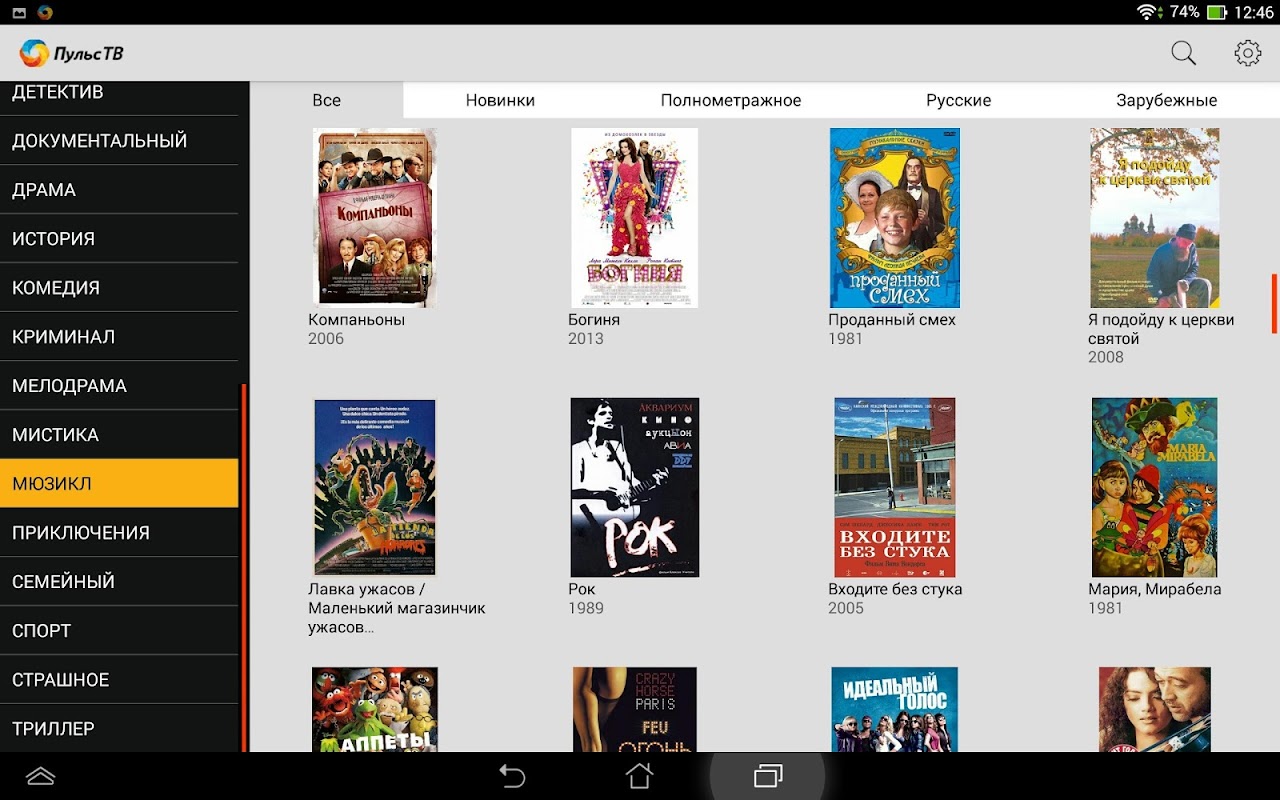1280x800 pixels.
Task: Tap year 2006 under Компаньоны
Action: [x=326, y=339]
